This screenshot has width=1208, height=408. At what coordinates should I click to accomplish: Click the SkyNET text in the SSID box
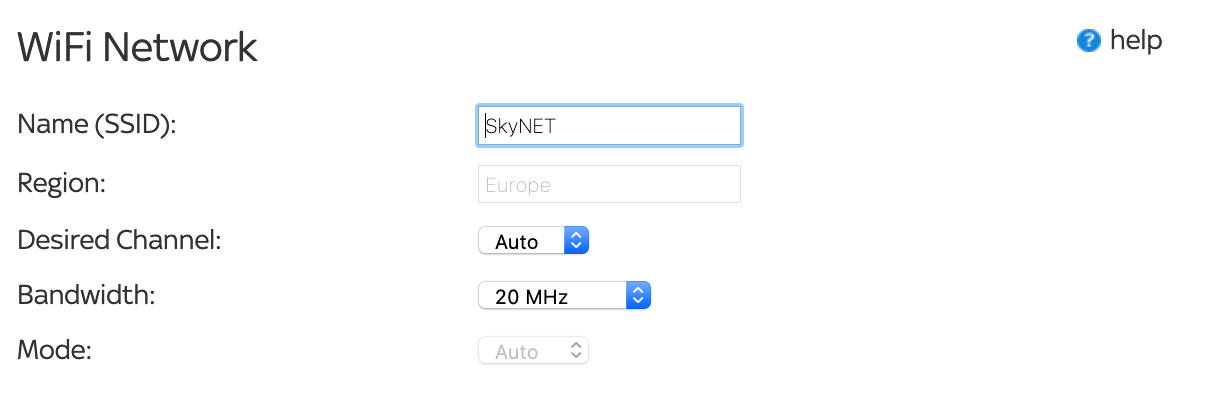click(520, 127)
